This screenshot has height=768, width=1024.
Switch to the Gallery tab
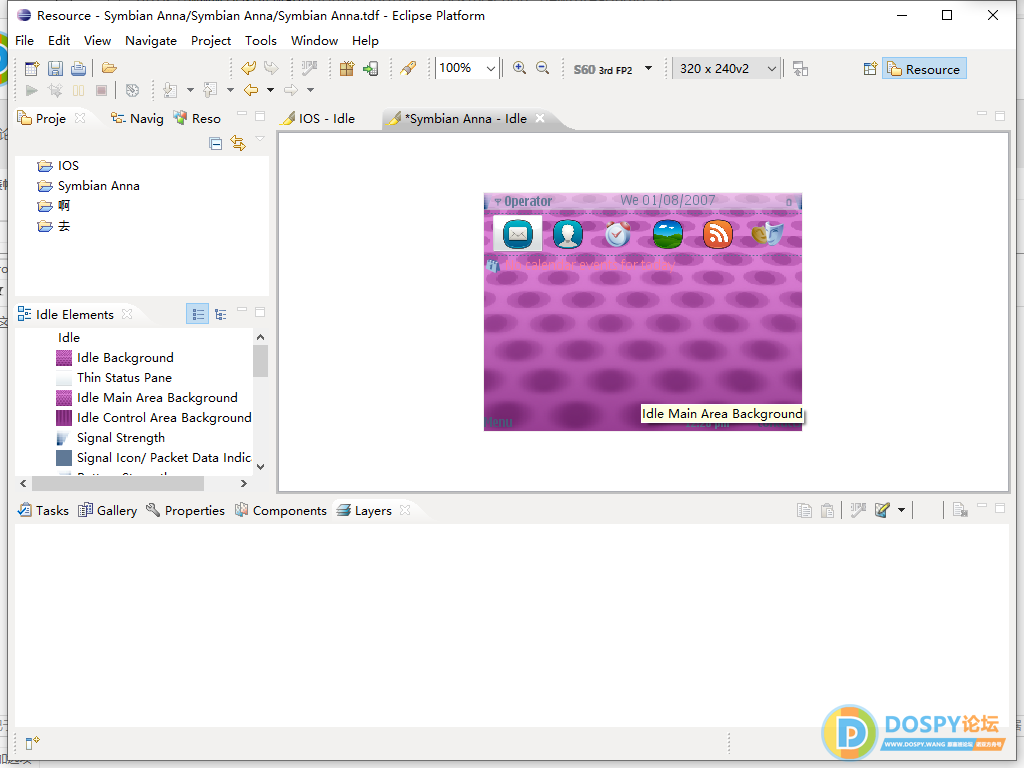coord(108,511)
